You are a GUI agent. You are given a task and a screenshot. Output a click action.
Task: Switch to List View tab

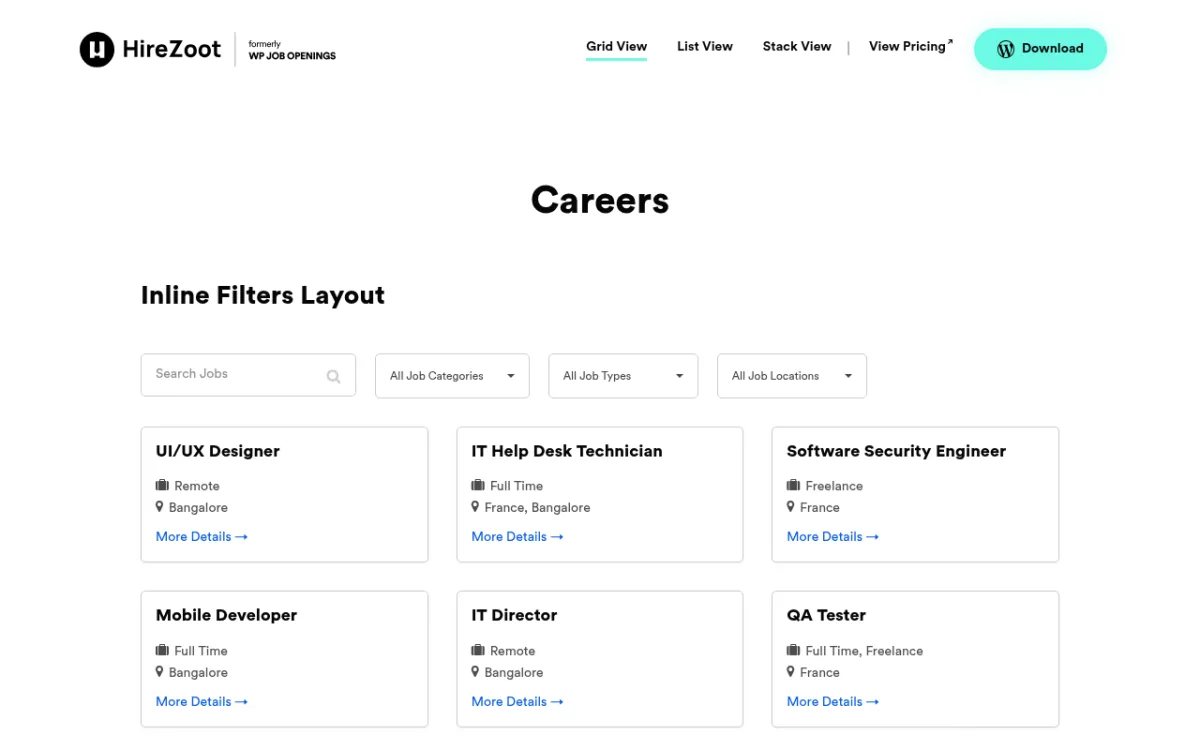coord(705,46)
